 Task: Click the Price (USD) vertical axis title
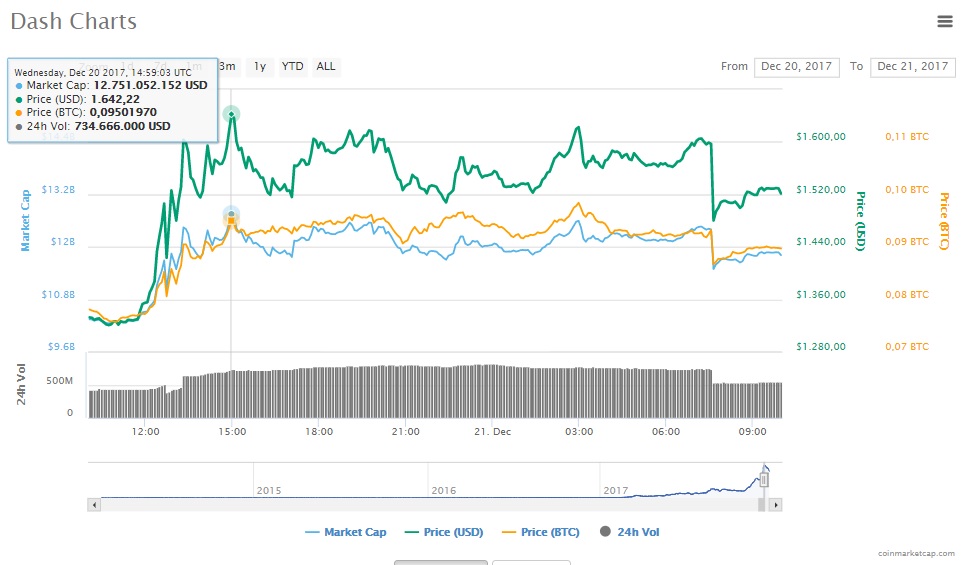(x=860, y=221)
